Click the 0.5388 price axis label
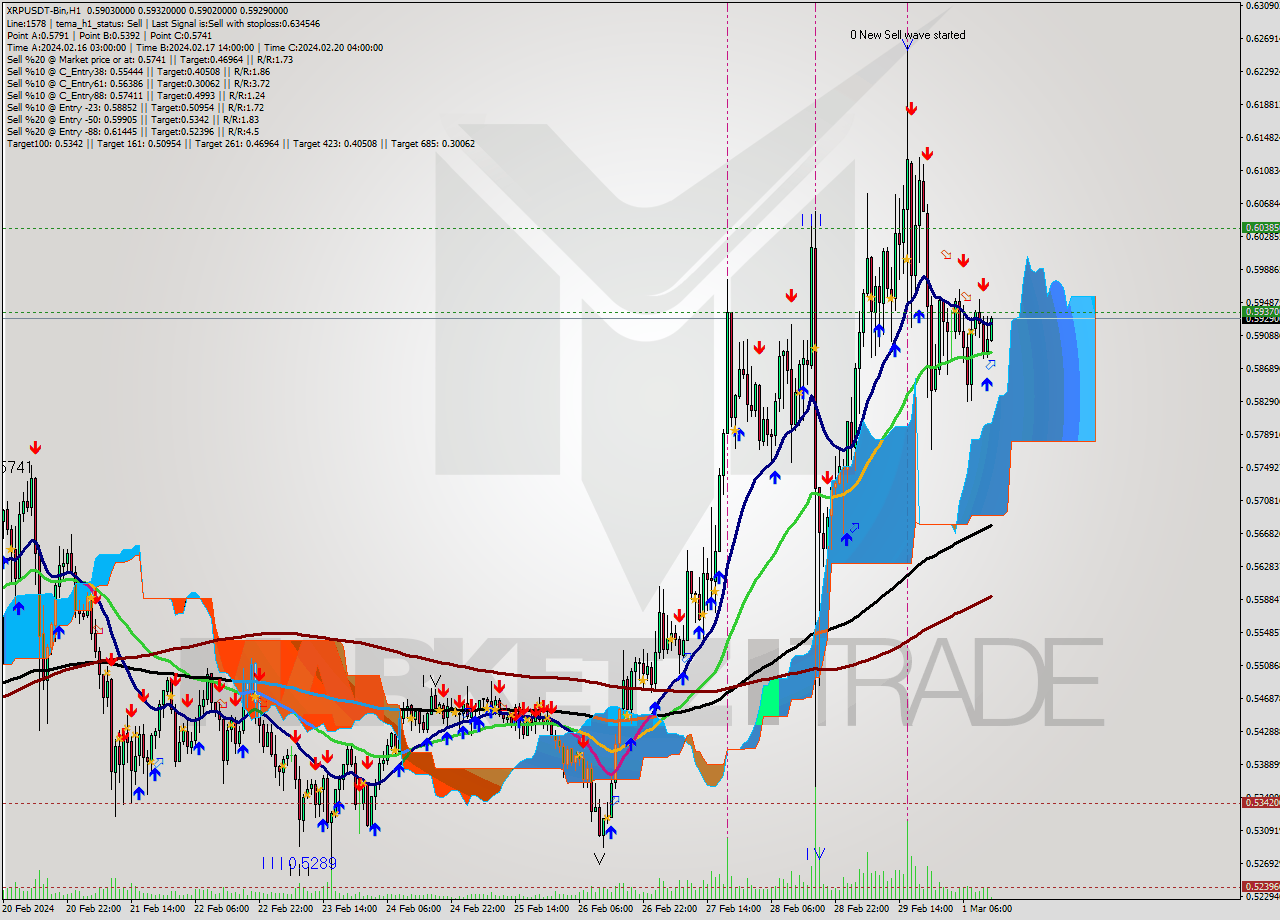 (1263, 765)
